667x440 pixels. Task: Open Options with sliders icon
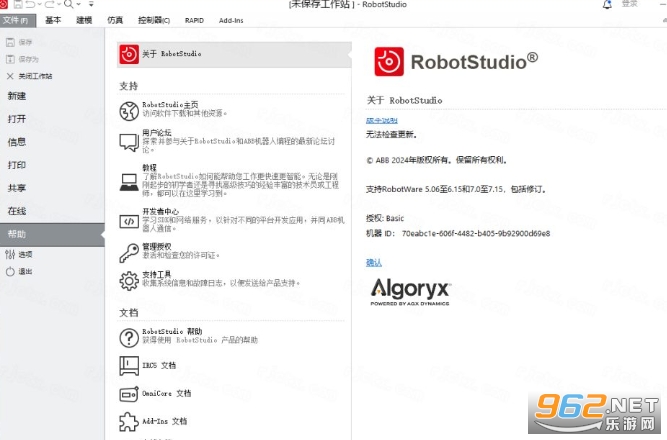tap(19, 254)
